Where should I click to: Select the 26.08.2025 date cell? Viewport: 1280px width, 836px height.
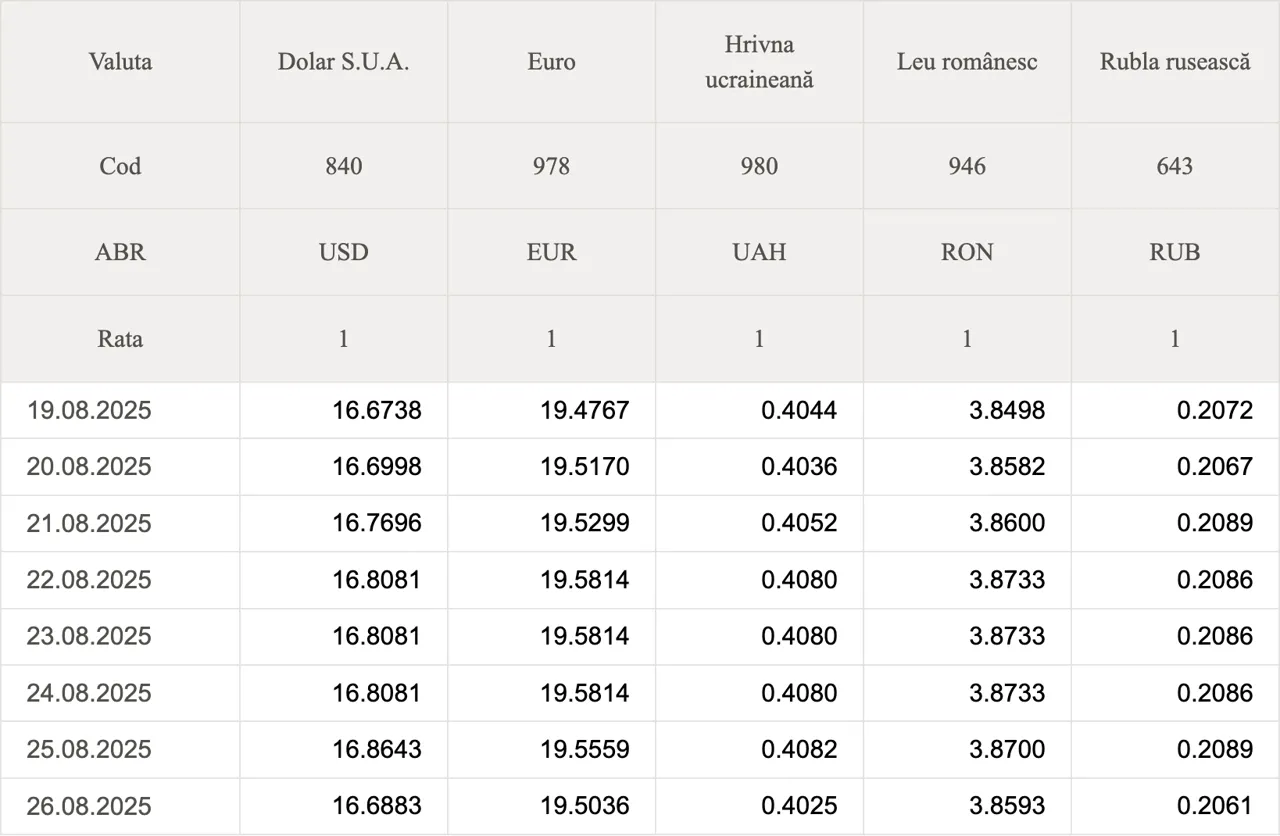120,806
